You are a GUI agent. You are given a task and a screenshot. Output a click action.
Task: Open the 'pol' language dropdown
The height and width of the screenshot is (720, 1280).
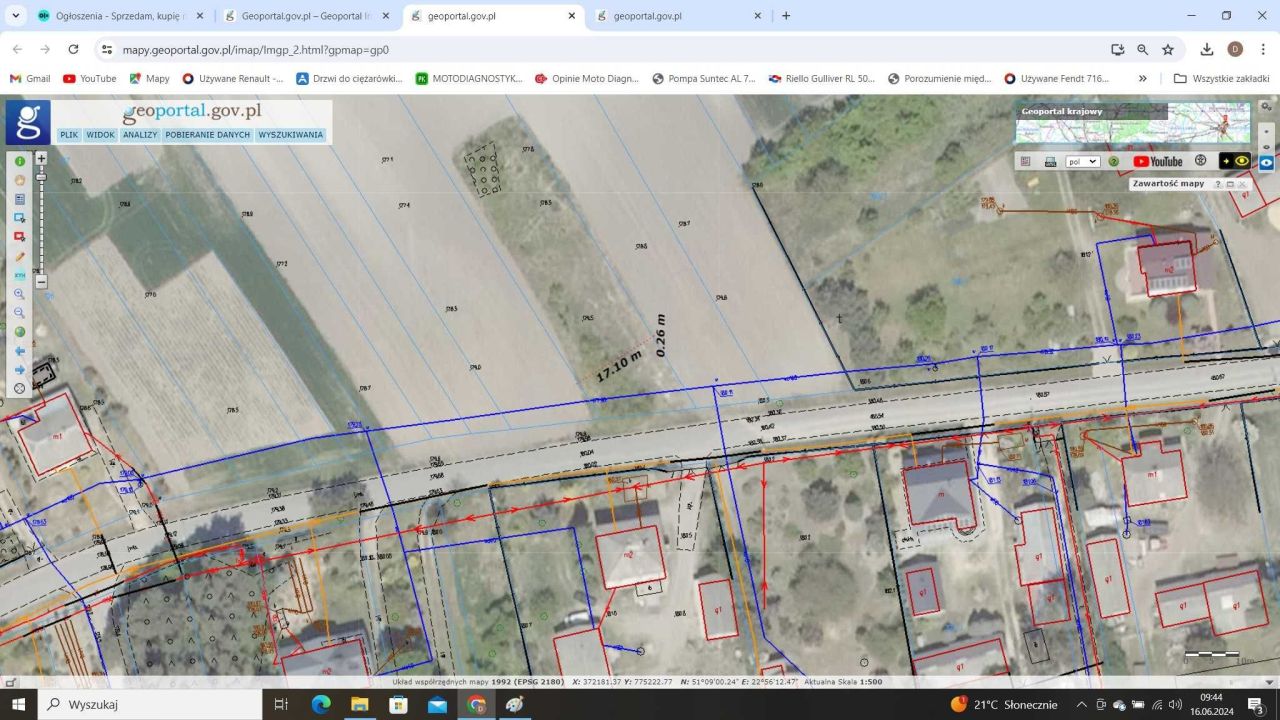click(x=1082, y=161)
